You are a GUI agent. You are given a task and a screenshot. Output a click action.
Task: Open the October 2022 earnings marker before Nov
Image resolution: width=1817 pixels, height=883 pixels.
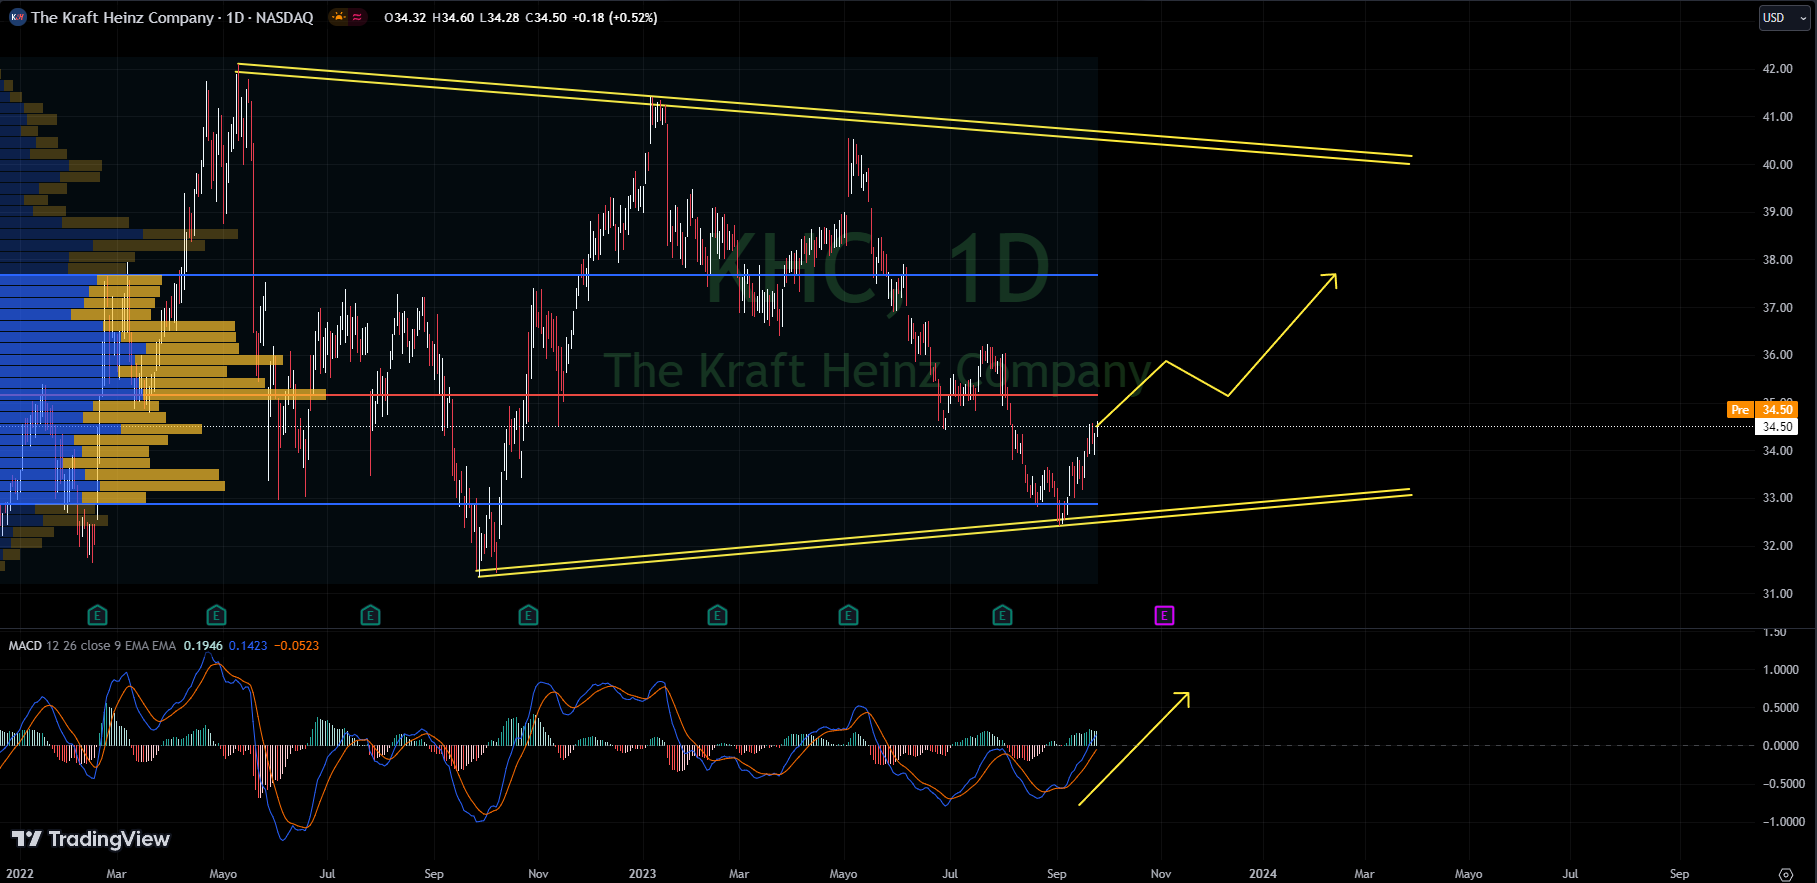click(x=528, y=615)
